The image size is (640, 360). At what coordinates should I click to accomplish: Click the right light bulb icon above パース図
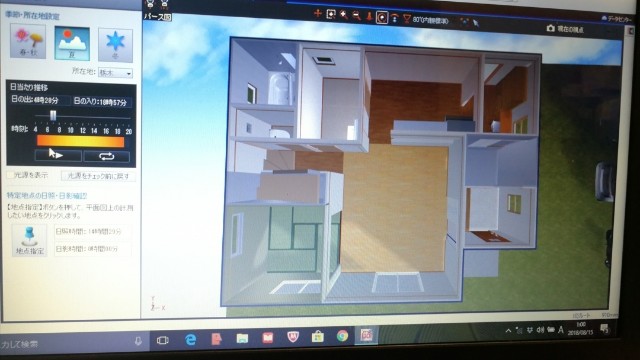click(x=164, y=4)
